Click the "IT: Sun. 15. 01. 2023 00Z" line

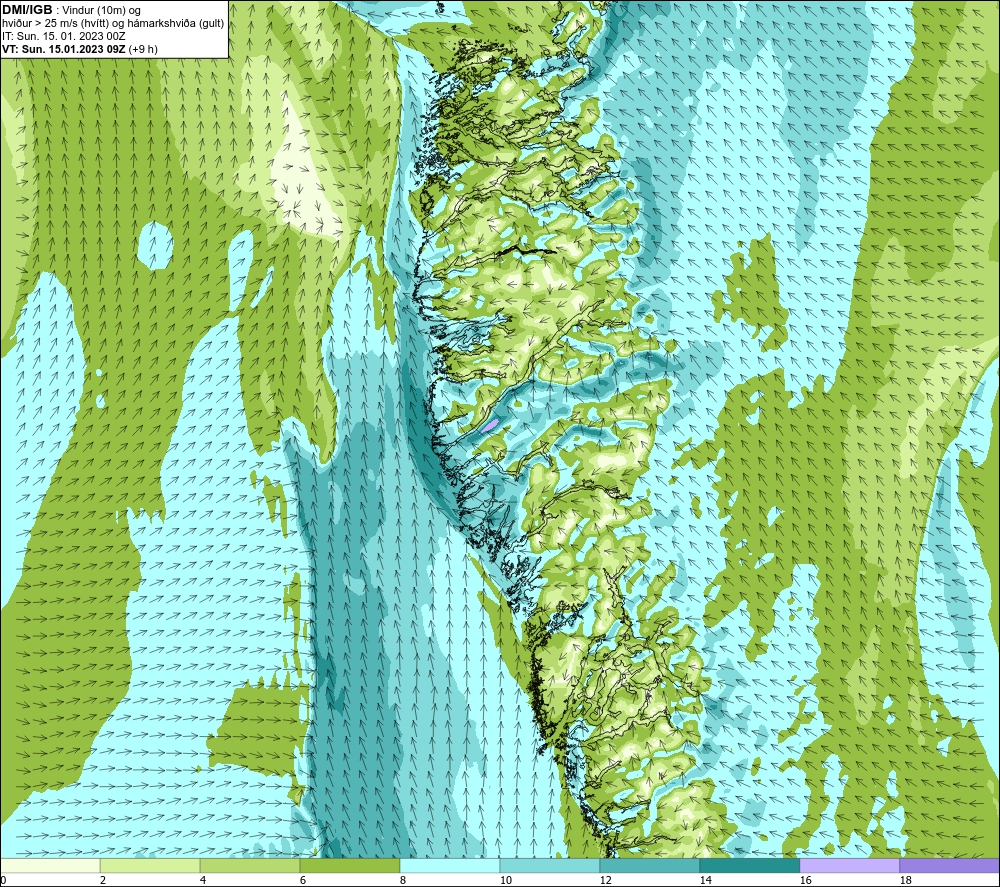tap(64, 36)
